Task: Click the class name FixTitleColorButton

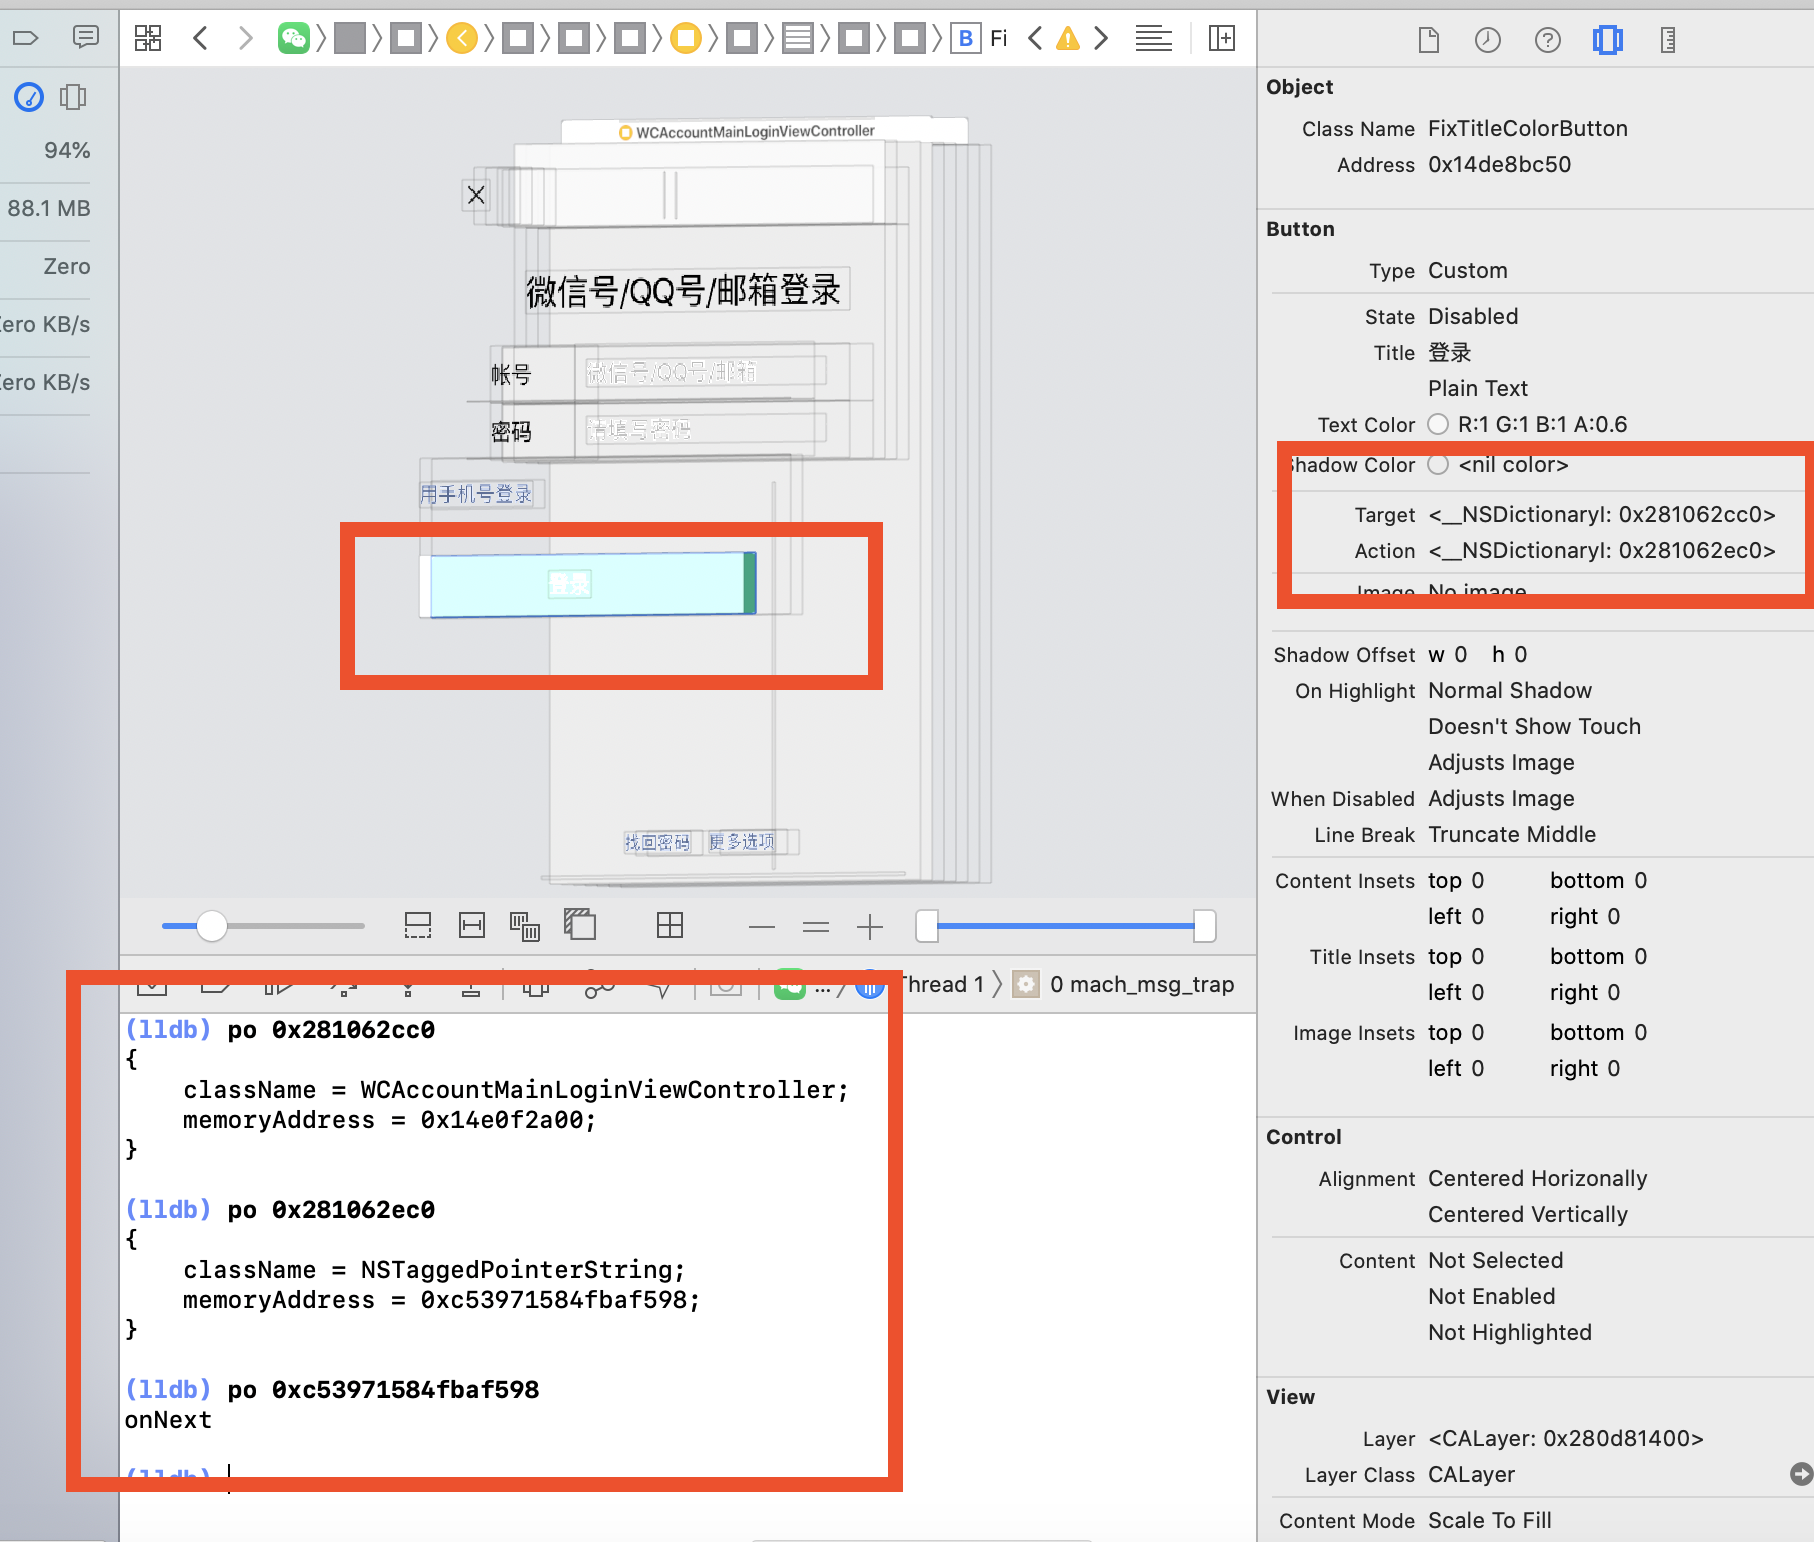Action: point(1528,128)
